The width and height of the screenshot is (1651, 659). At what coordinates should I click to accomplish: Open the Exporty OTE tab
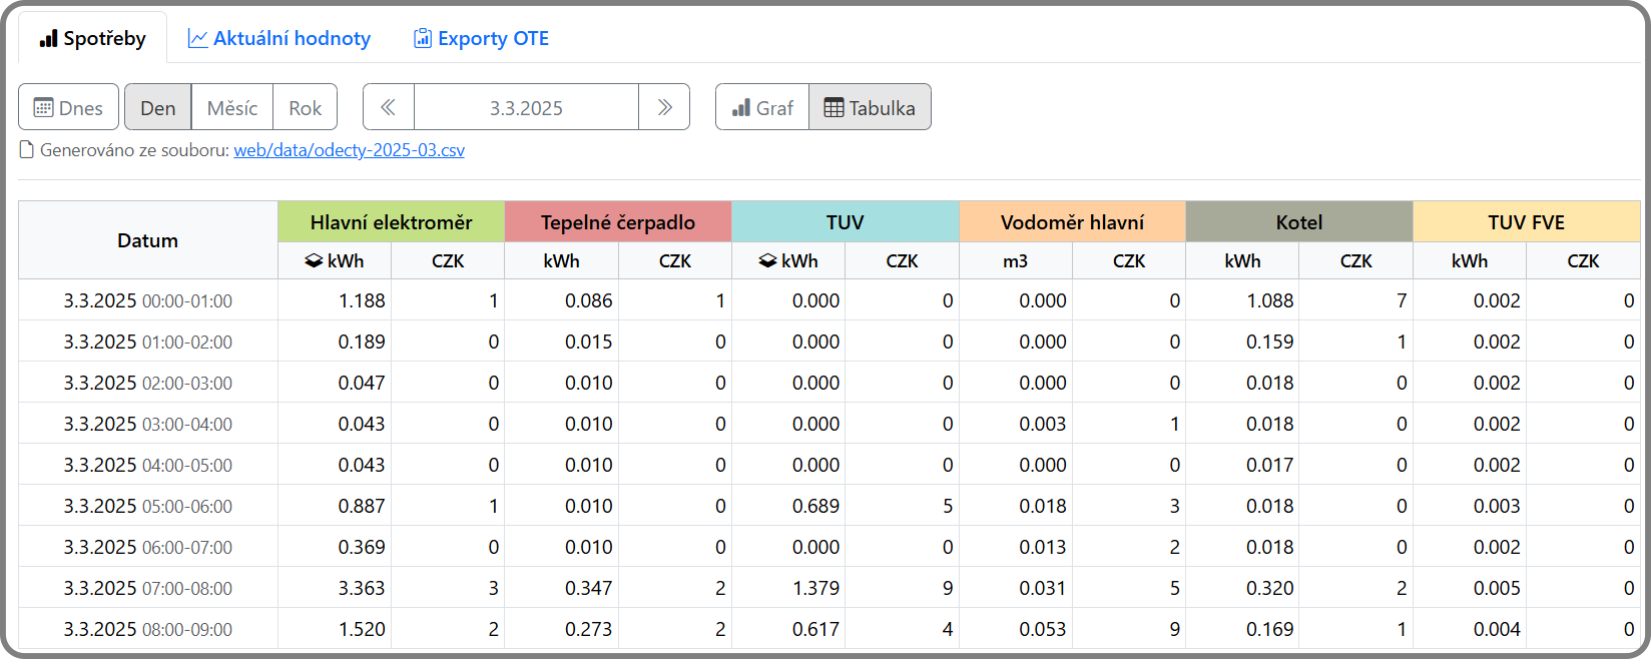click(481, 39)
